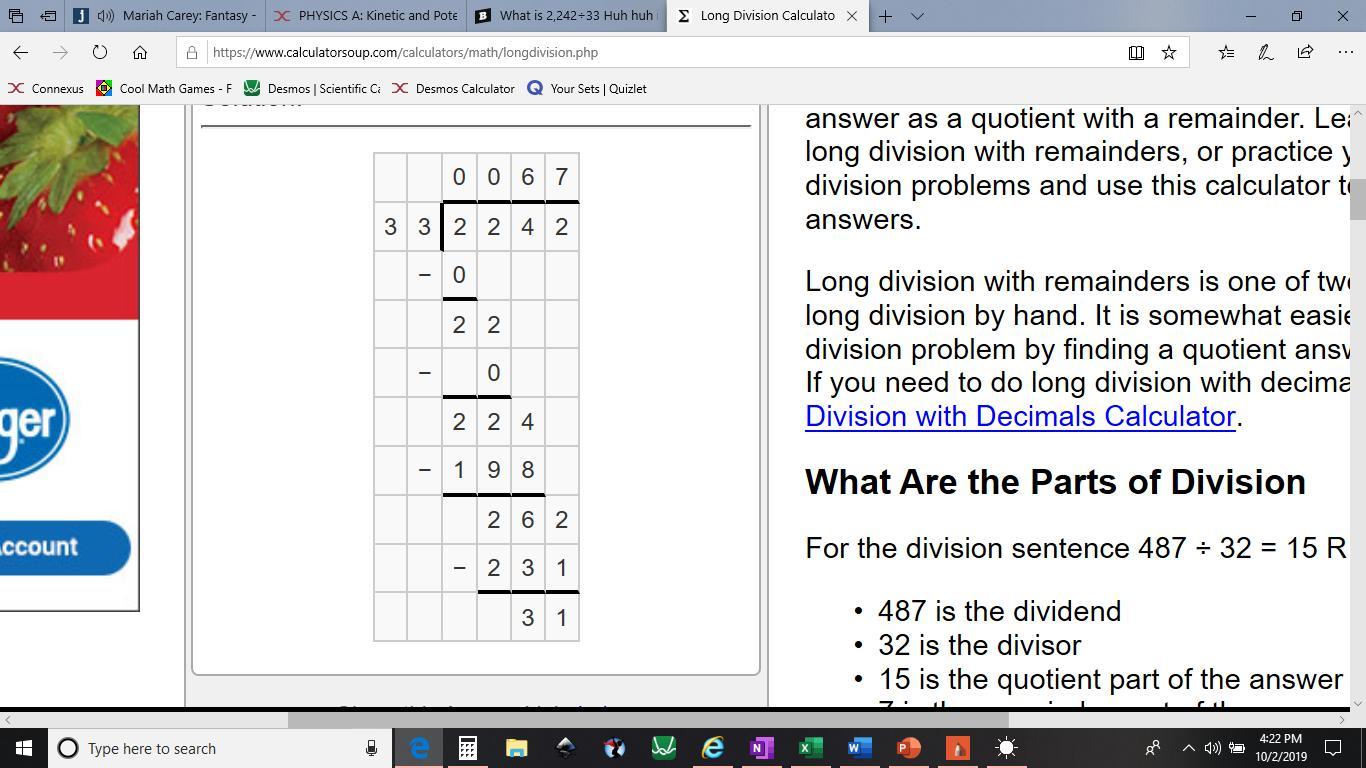Open a new browser tab
1366x768 pixels.
[x=886, y=16]
